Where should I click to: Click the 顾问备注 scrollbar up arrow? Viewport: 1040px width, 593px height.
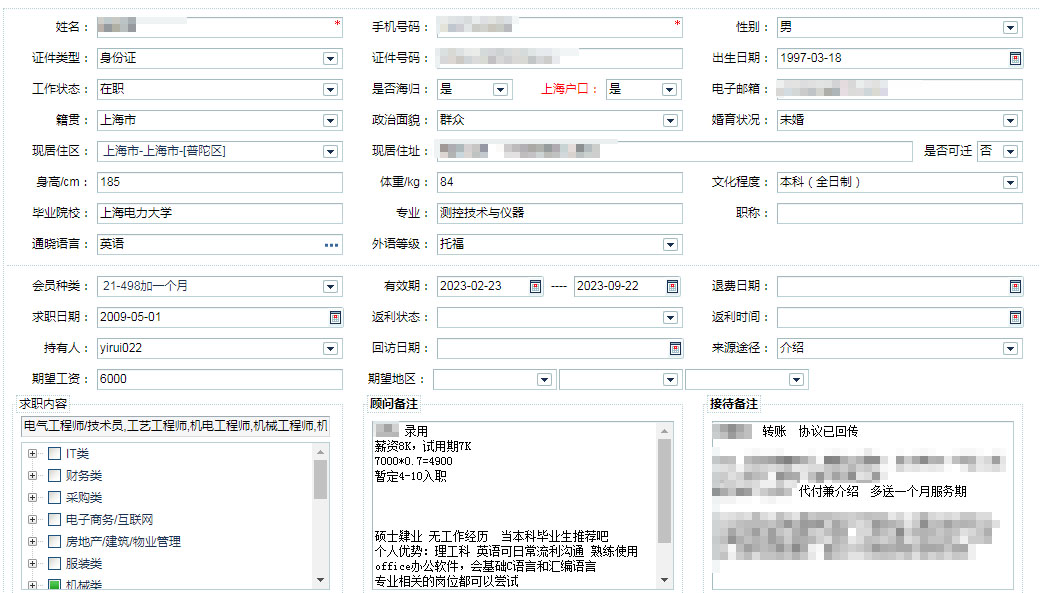pyautogui.click(x=665, y=430)
